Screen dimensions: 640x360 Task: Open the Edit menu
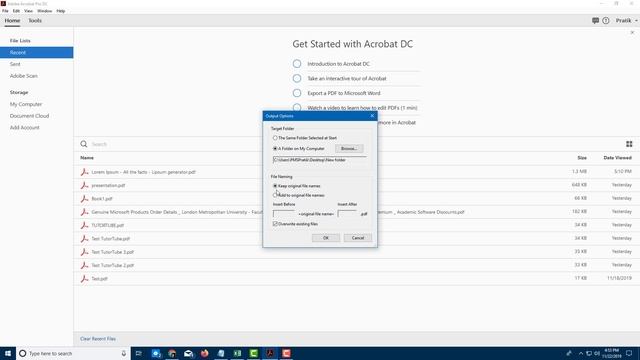click(16, 11)
